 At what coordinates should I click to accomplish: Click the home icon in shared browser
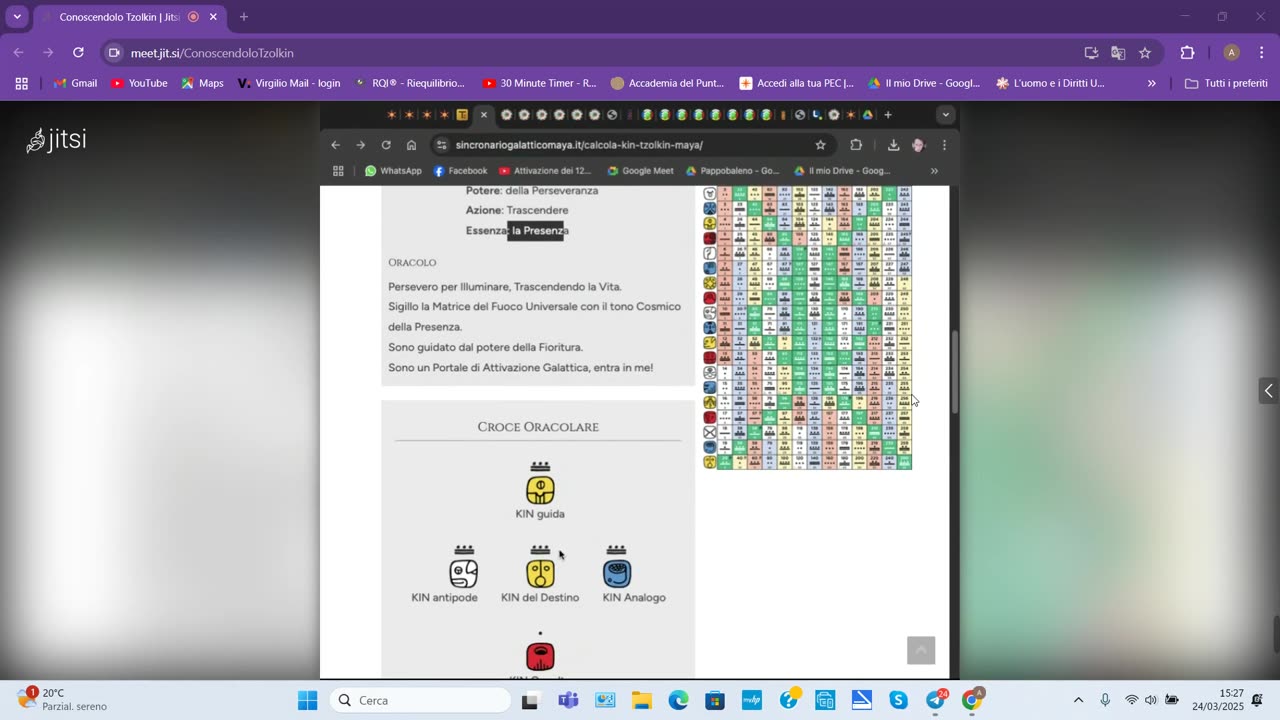point(411,145)
